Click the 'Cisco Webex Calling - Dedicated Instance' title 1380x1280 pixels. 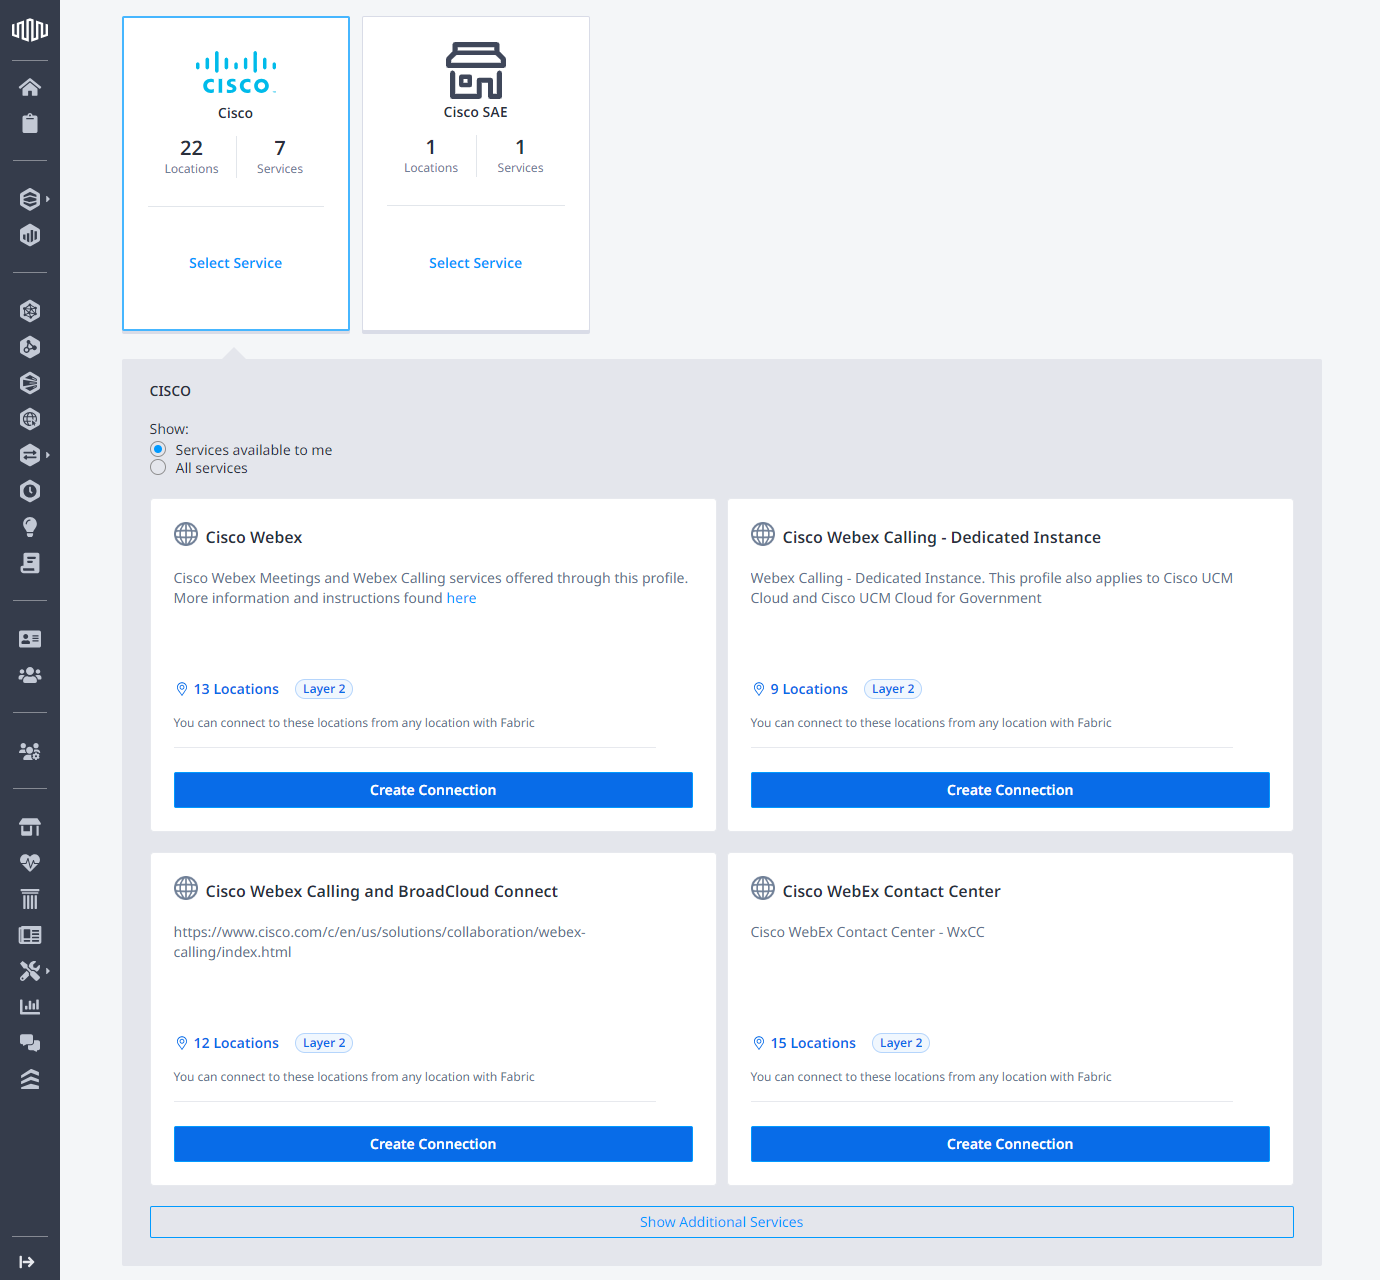click(x=942, y=537)
